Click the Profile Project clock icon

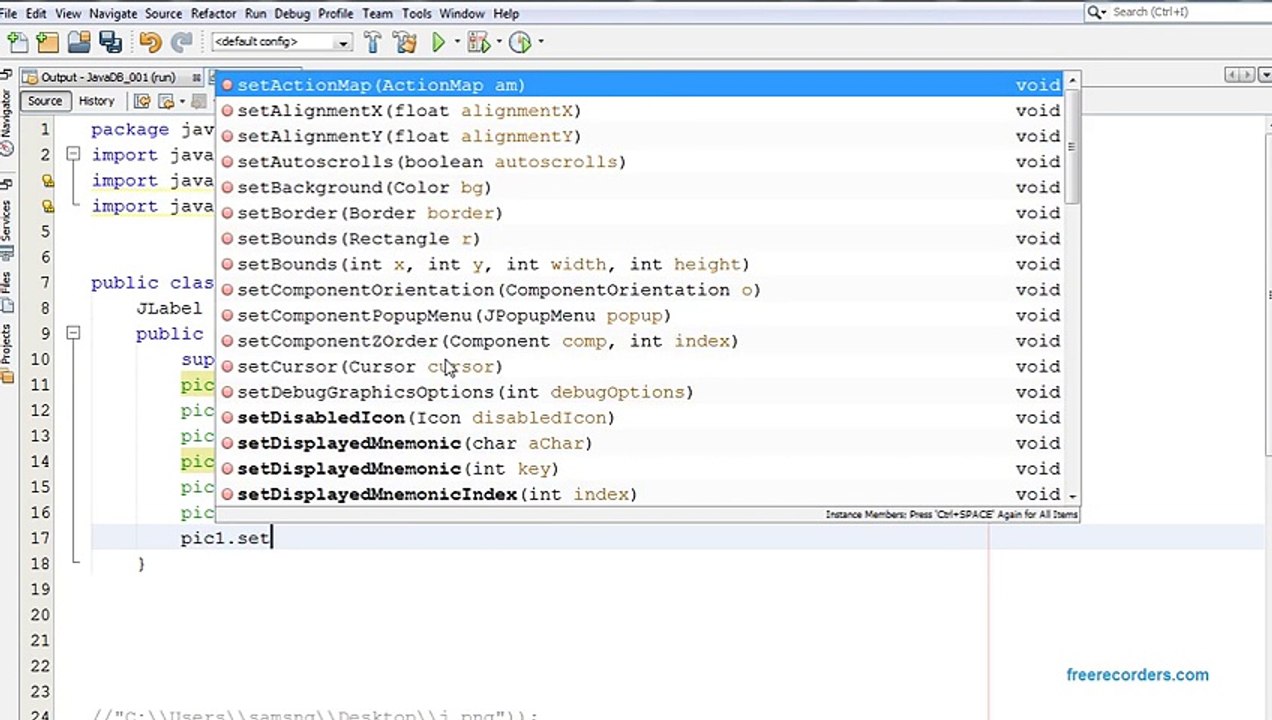[519, 42]
